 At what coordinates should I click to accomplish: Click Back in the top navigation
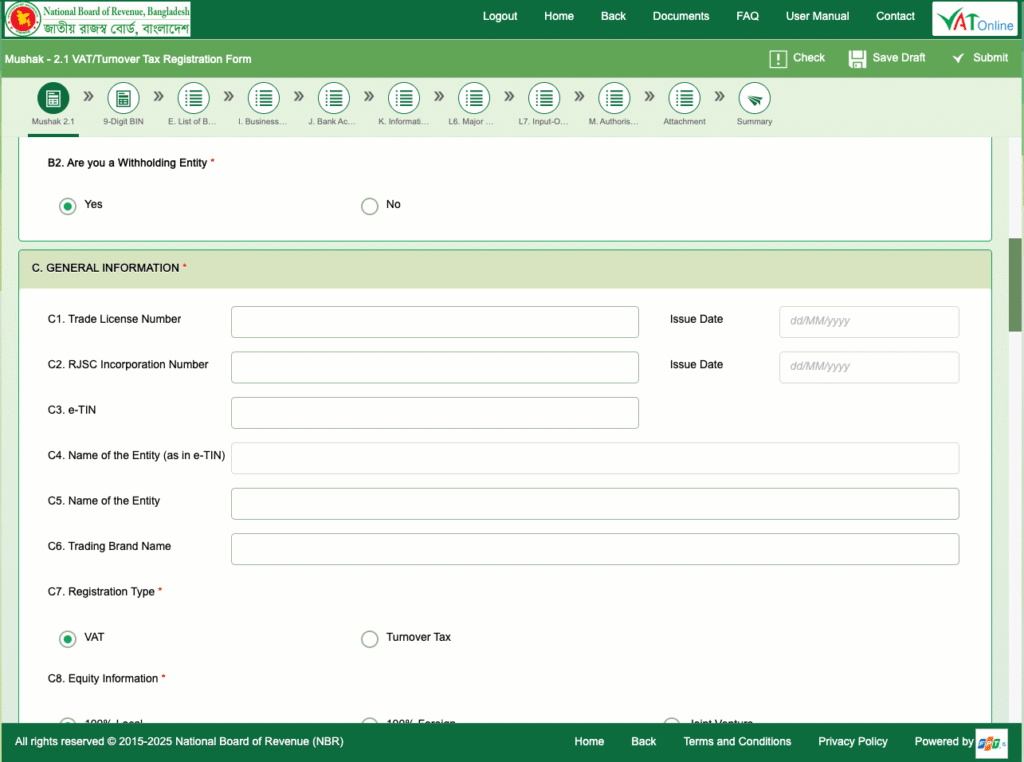pyautogui.click(x=613, y=16)
